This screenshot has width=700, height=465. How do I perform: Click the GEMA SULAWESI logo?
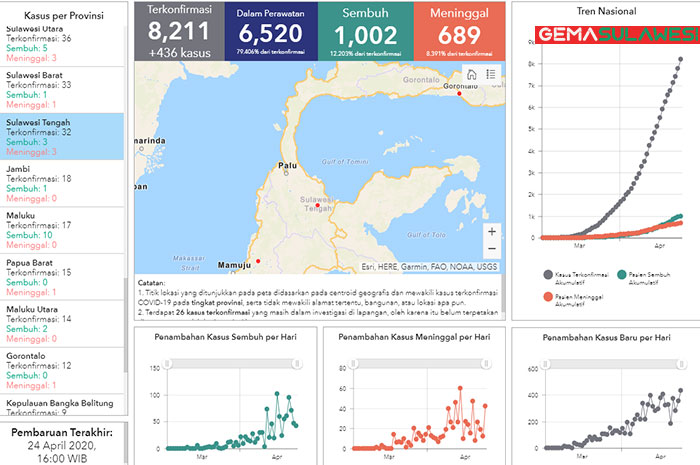click(618, 35)
